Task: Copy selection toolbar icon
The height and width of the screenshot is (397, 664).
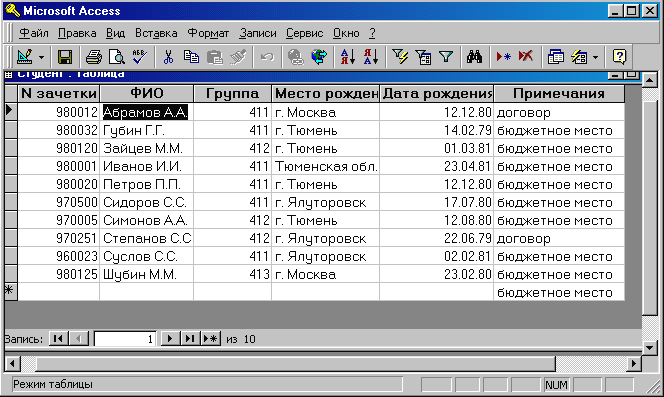Action: point(191,57)
